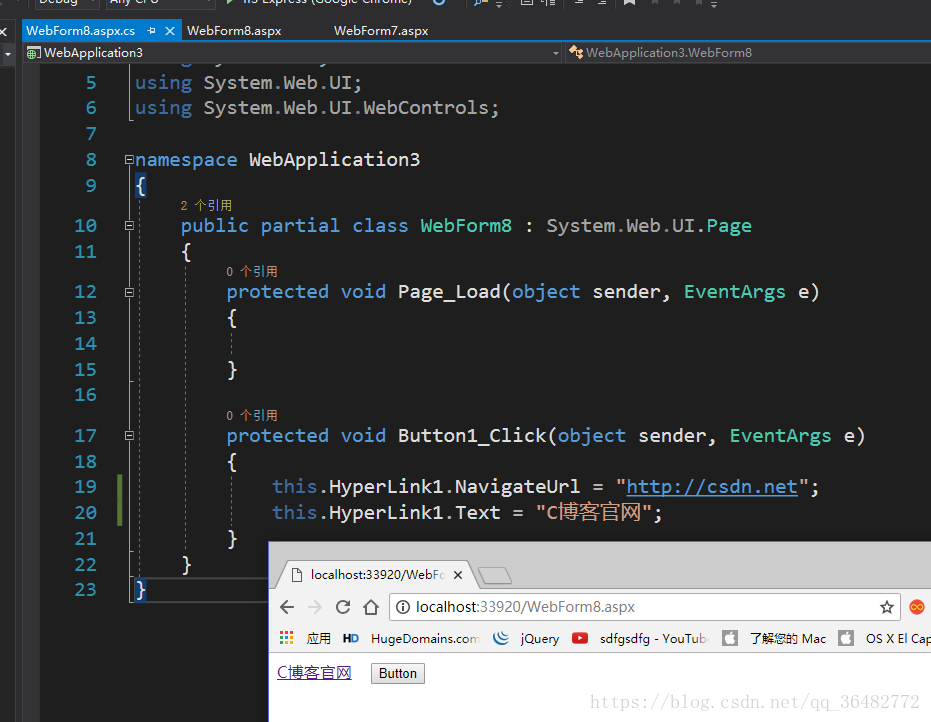The height and width of the screenshot is (722, 931).
Task: Click System.Web.UI.WebControls on line 6
Action: (x=346, y=108)
